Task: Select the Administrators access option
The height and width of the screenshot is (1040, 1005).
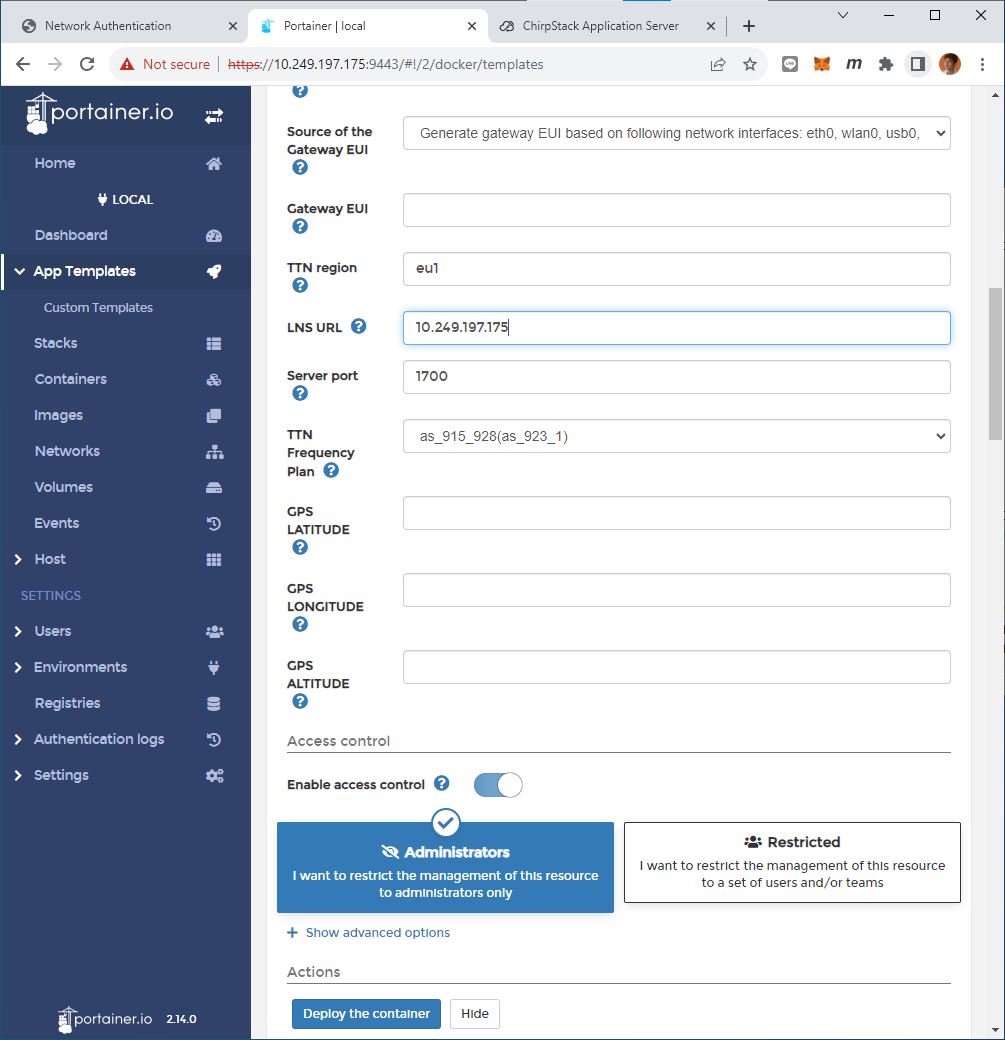Action: [445, 868]
